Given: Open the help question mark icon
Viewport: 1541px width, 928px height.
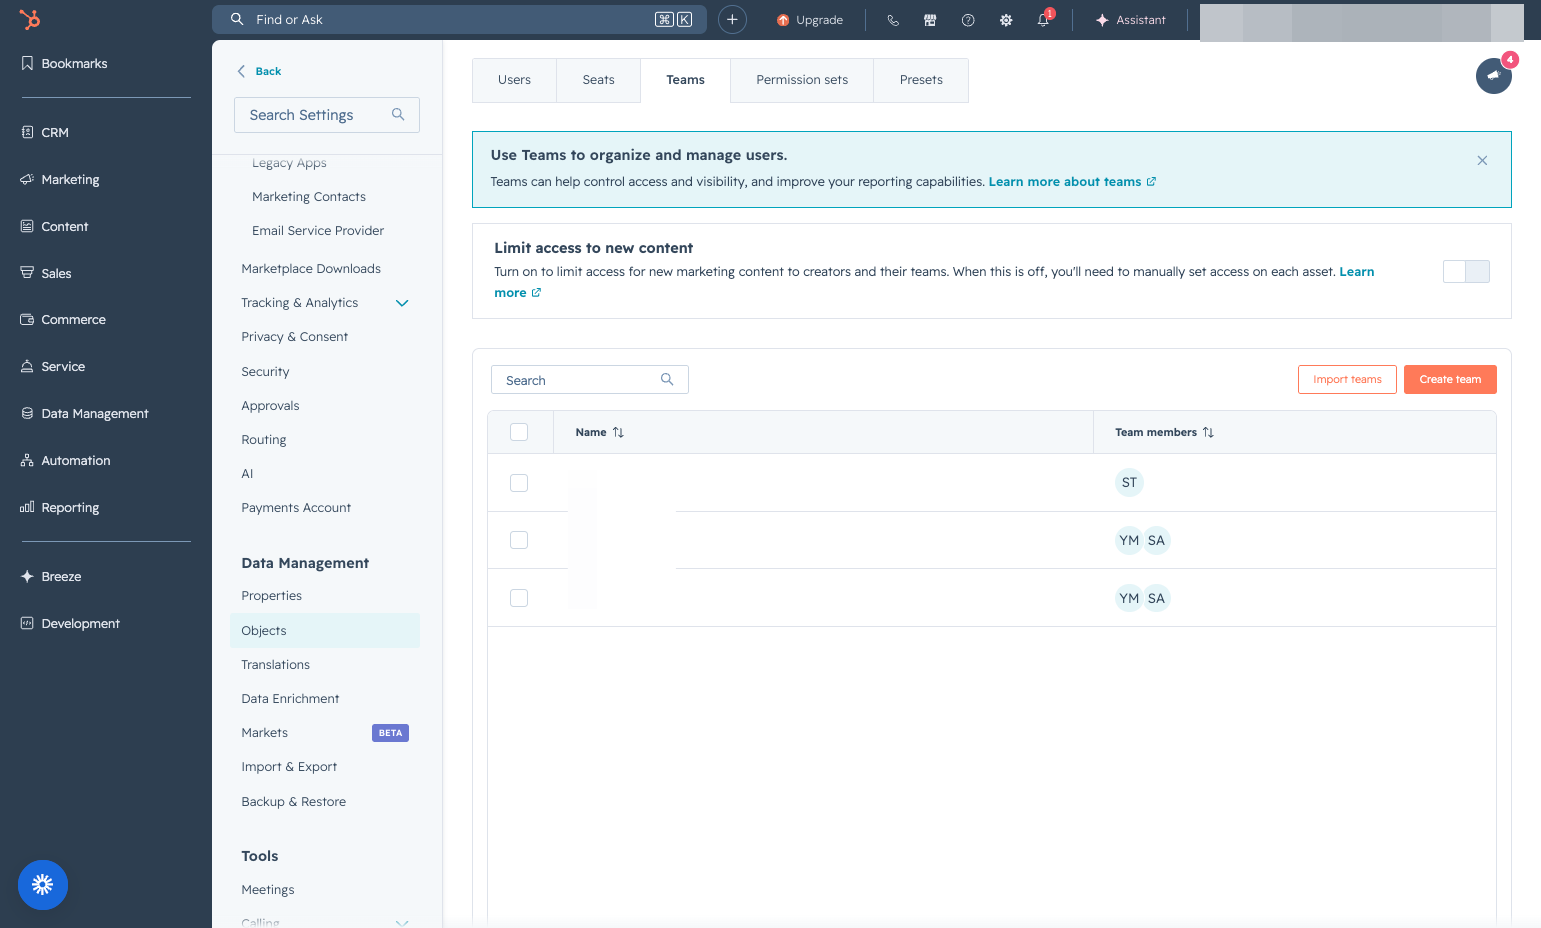Looking at the screenshot, I should click(968, 20).
